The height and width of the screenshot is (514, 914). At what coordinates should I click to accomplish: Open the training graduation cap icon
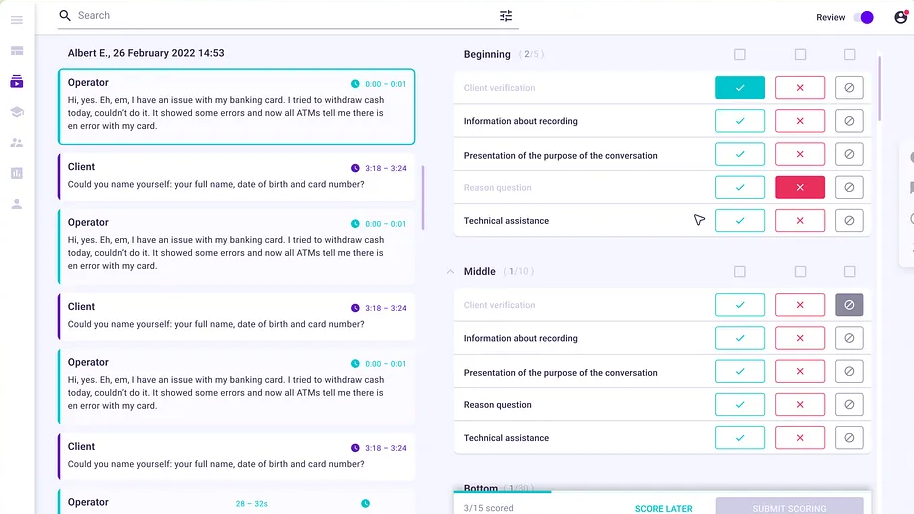point(17,112)
